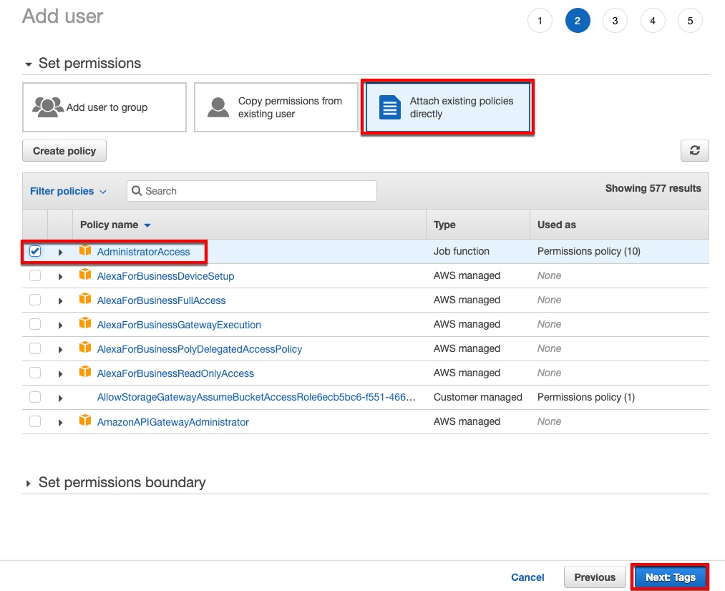The height and width of the screenshot is (591, 725).
Task: Click the AlexaForBusinessDeviceSetup policy box icon
Action: [x=85, y=275]
